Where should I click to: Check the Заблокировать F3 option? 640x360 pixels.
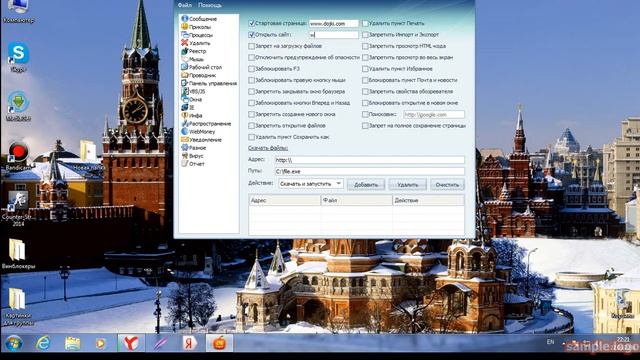click(x=251, y=69)
